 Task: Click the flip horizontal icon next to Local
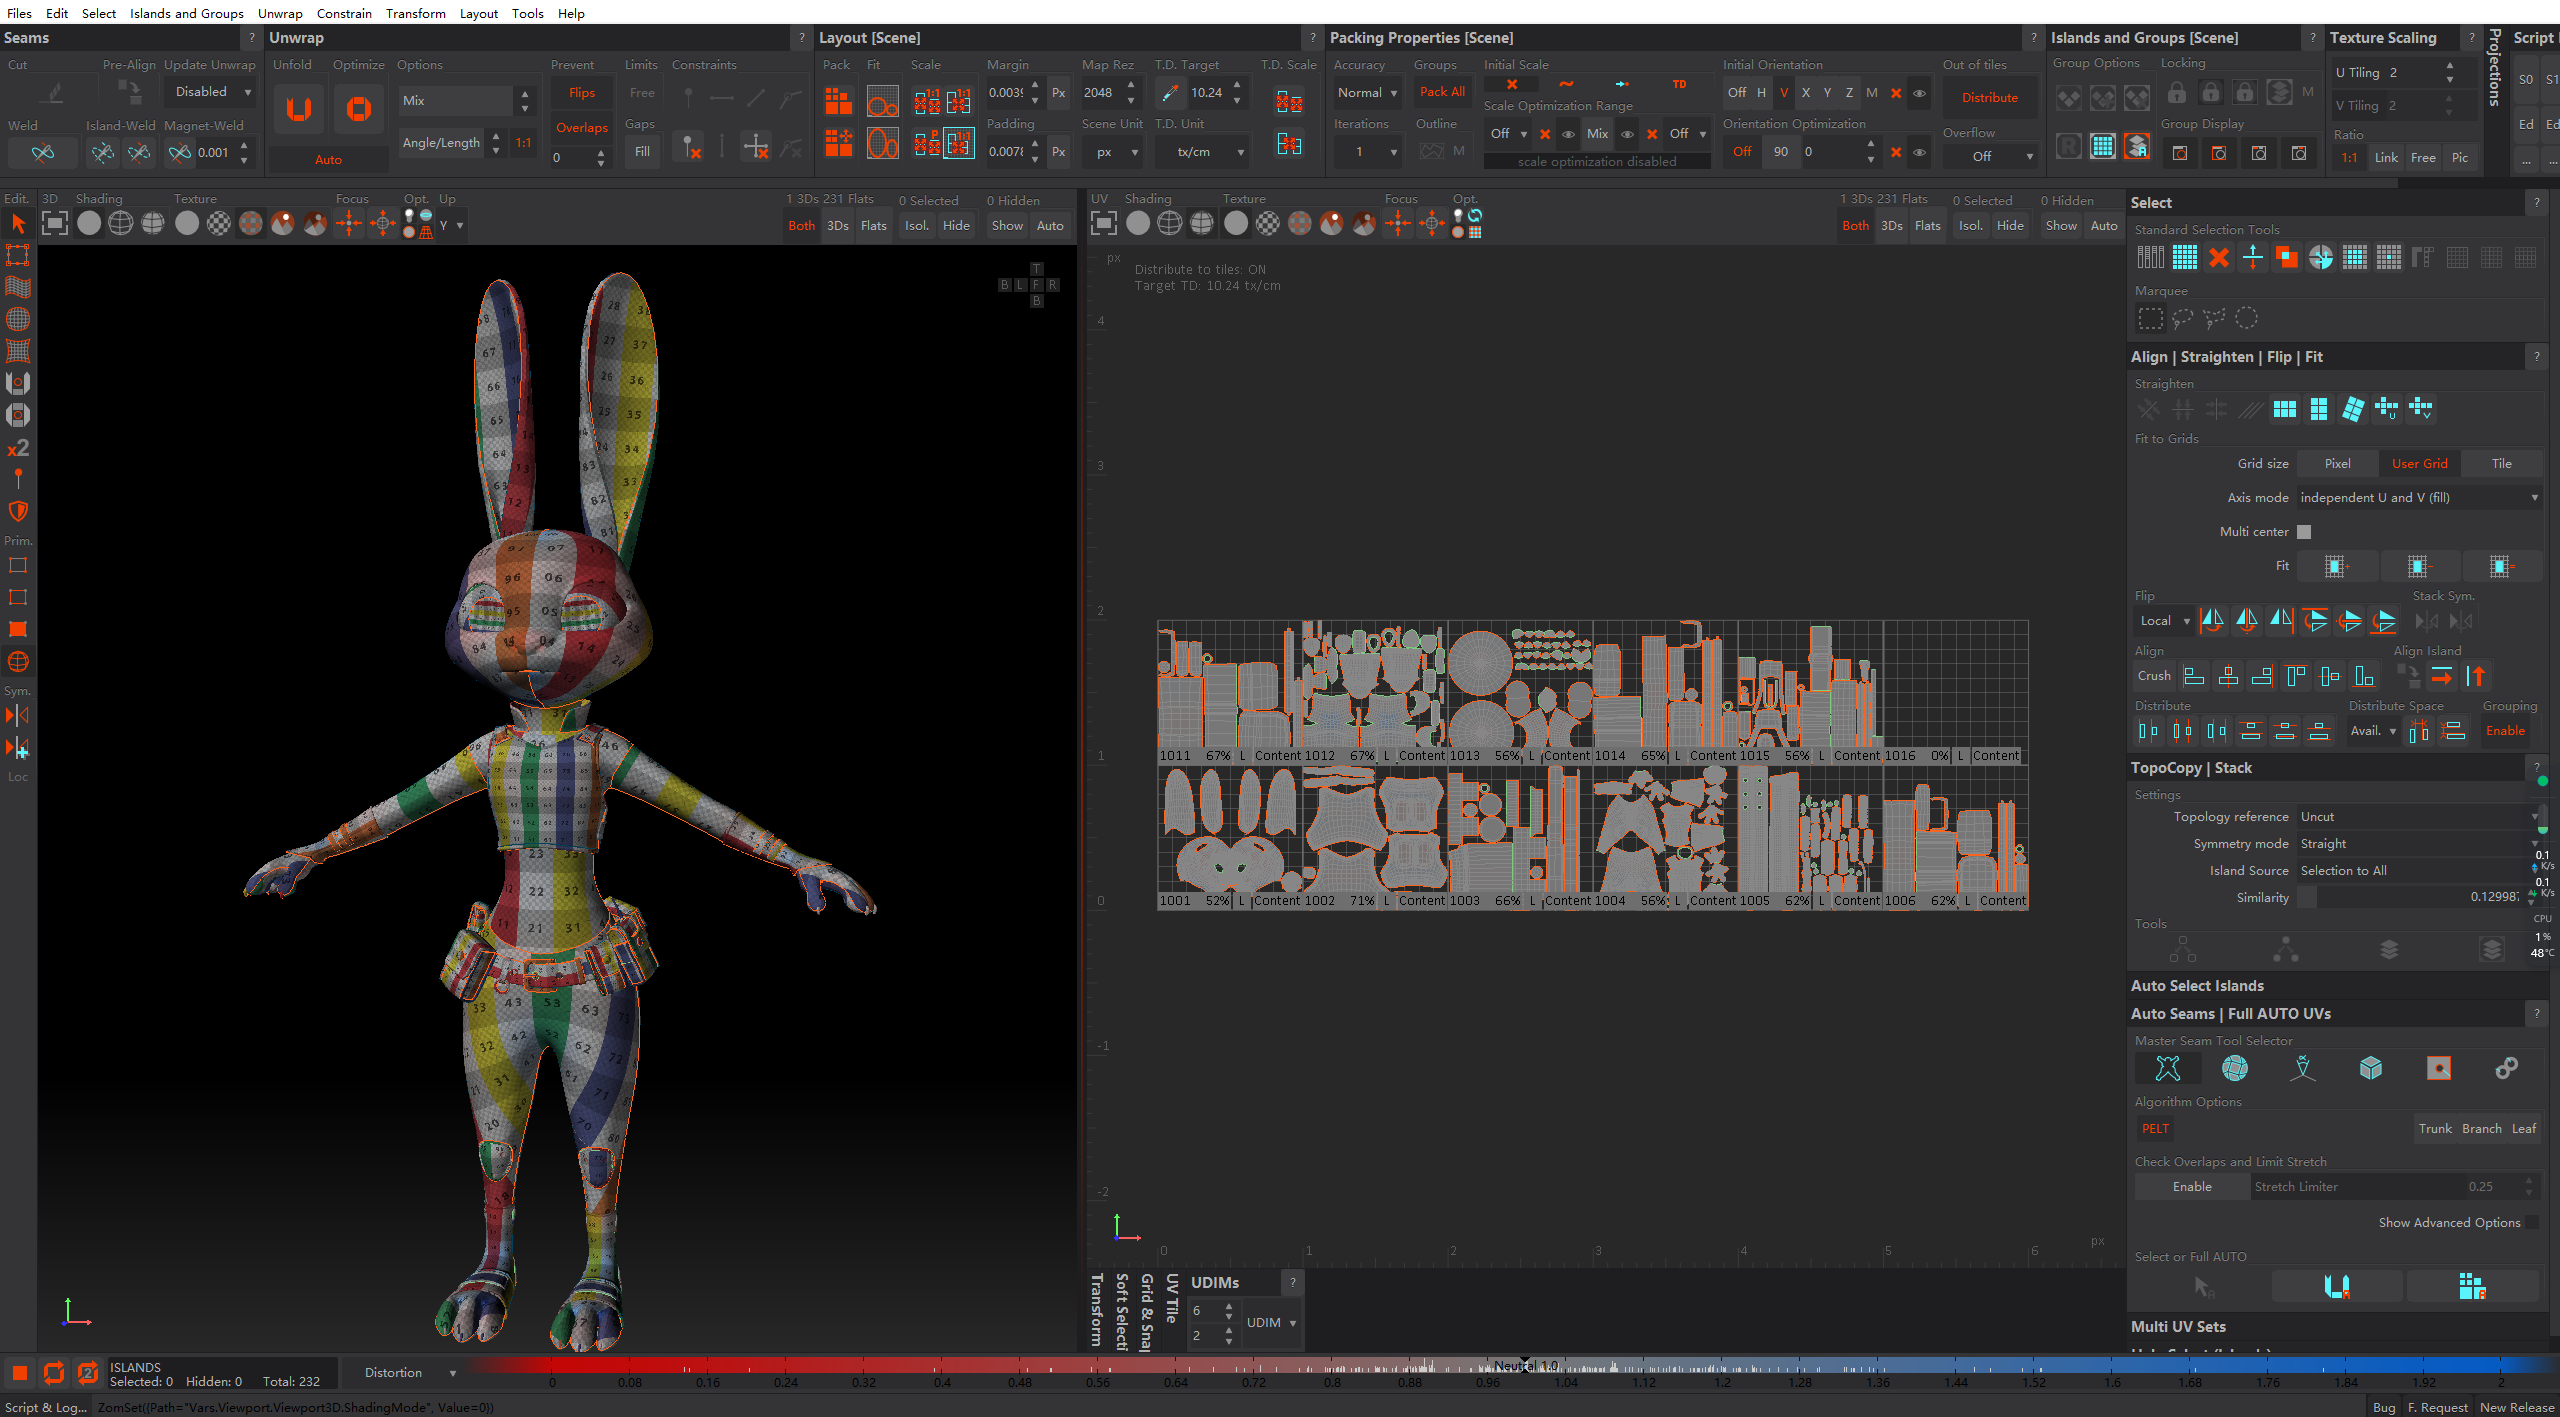click(2212, 621)
